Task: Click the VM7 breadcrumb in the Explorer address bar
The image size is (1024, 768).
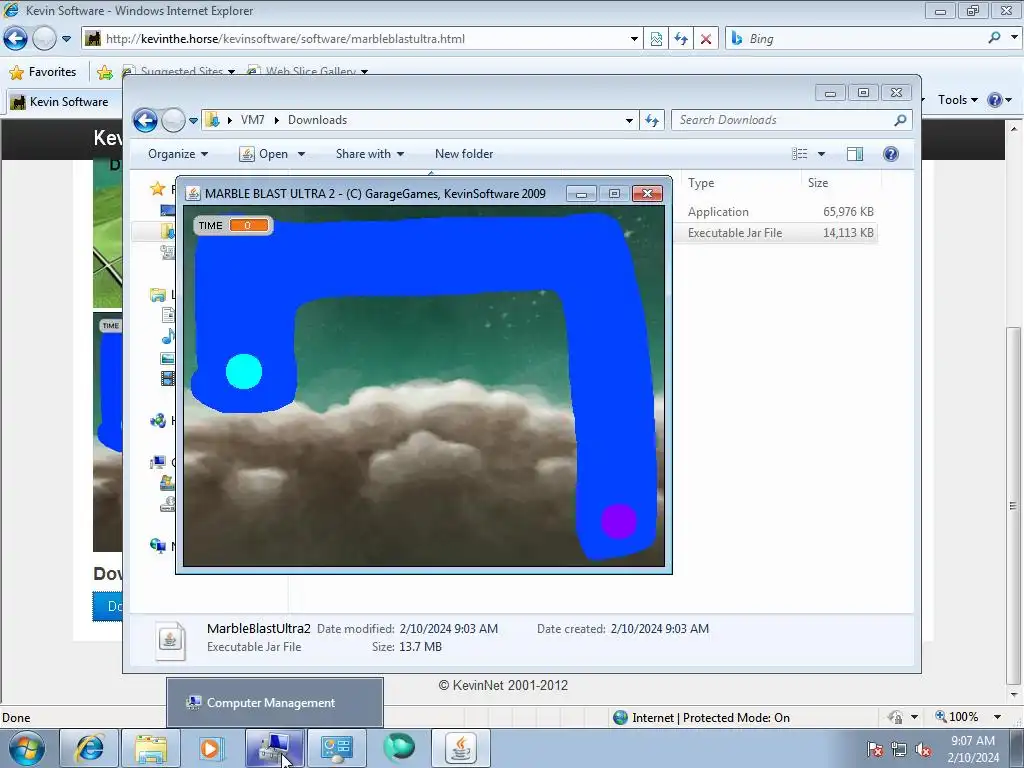Action: pyautogui.click(x=252, y=120)
